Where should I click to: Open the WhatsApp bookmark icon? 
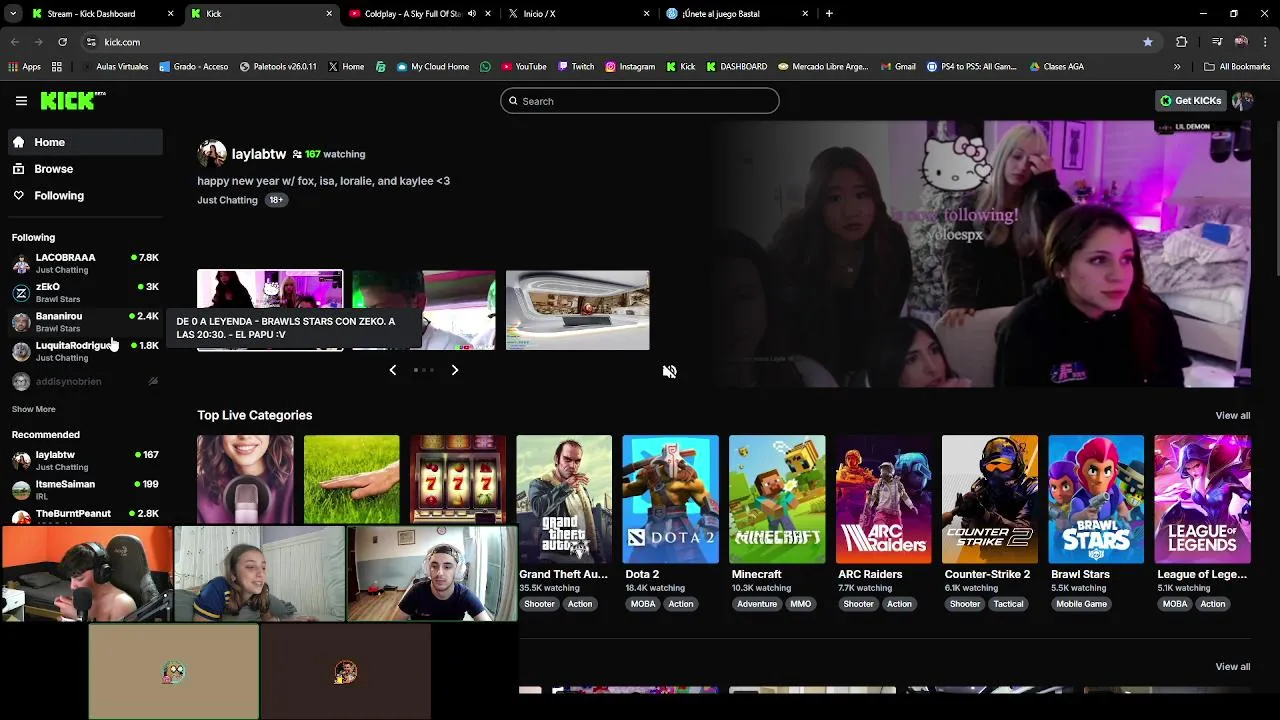point(486,67)
